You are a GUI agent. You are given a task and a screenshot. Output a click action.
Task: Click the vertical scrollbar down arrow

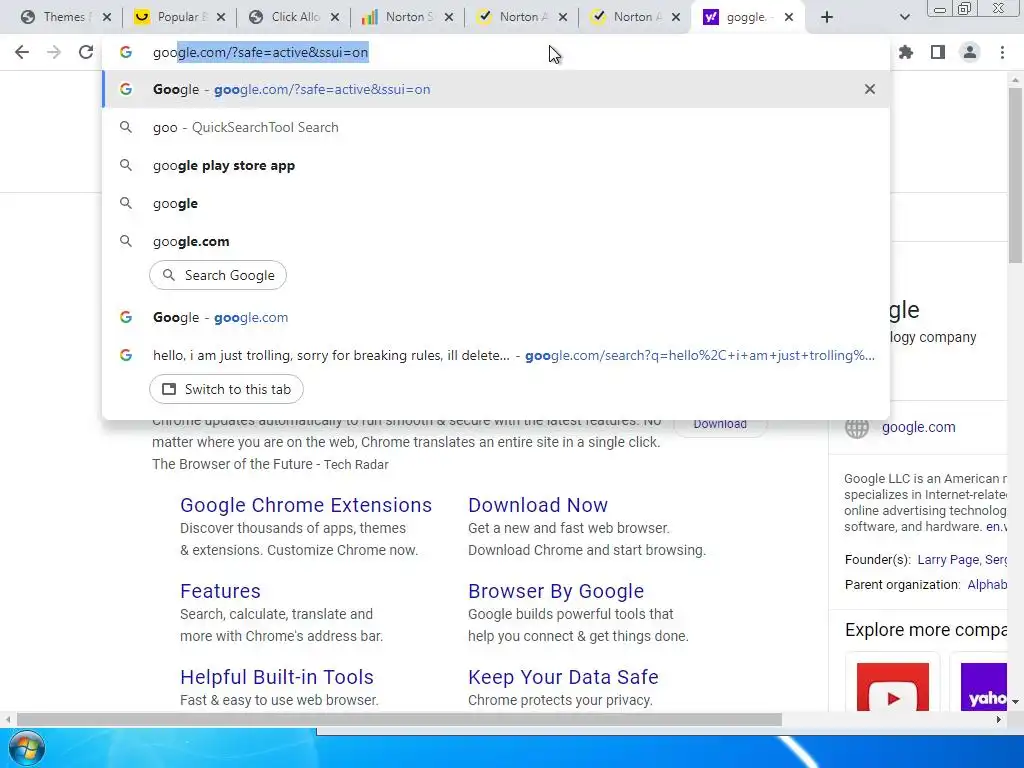coord(1015,701)
